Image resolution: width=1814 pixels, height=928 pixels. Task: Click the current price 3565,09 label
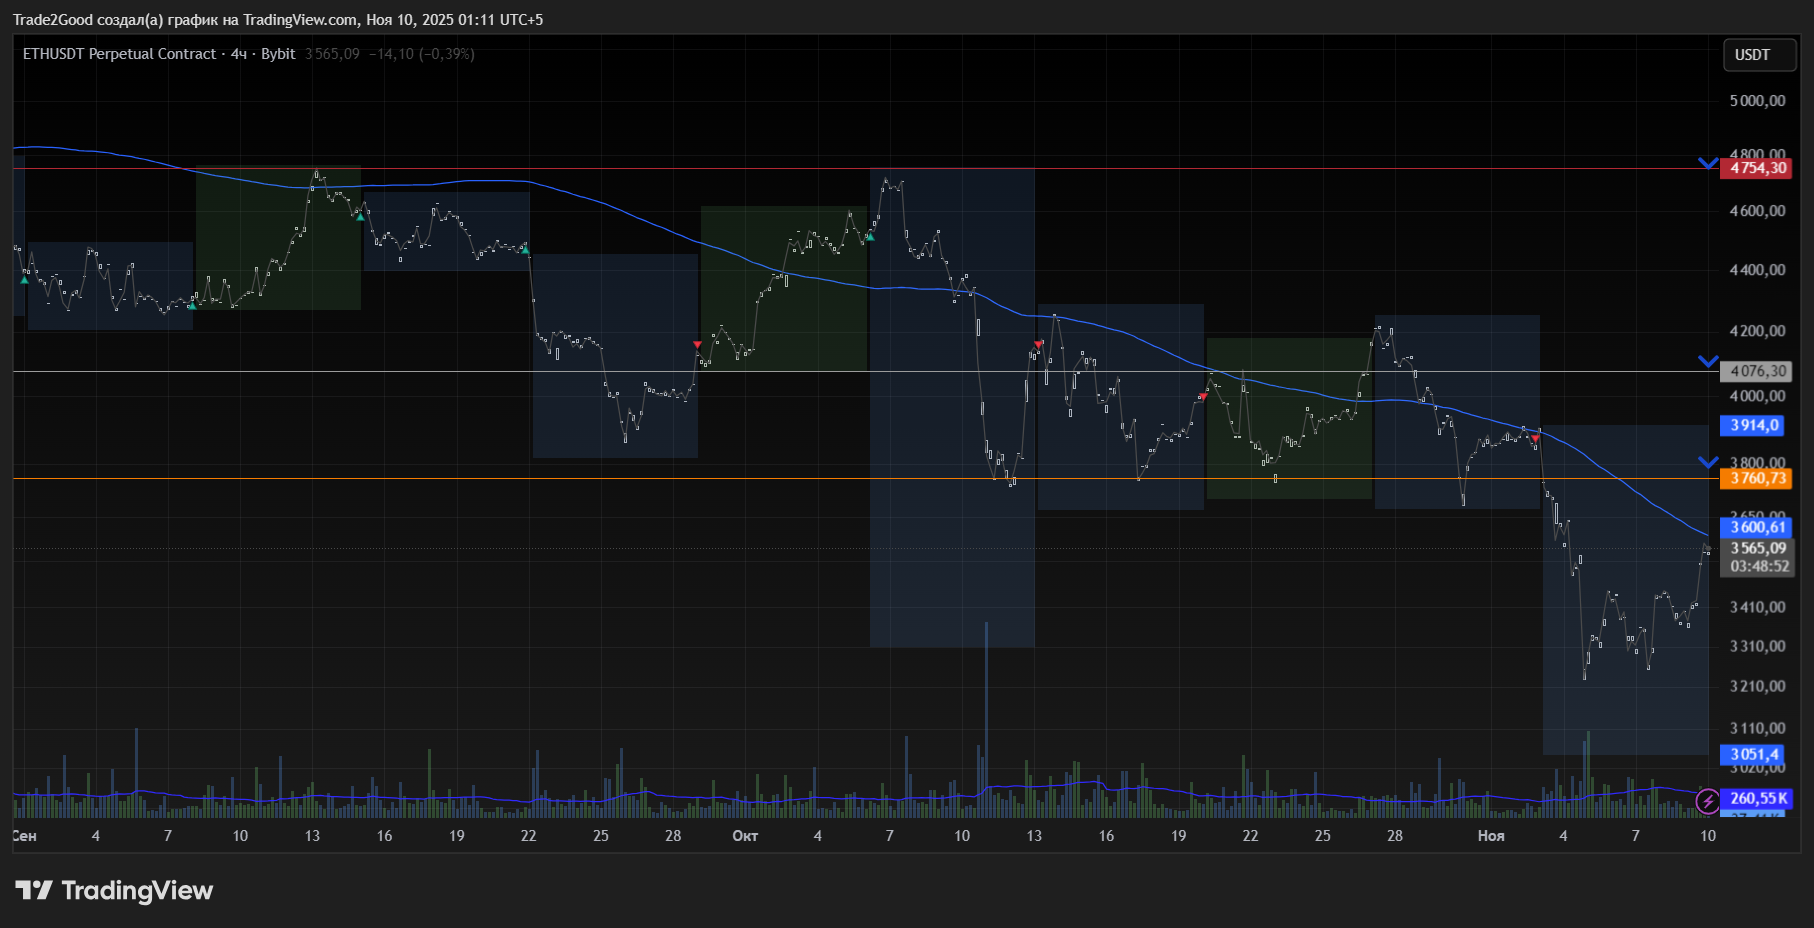1758,548
